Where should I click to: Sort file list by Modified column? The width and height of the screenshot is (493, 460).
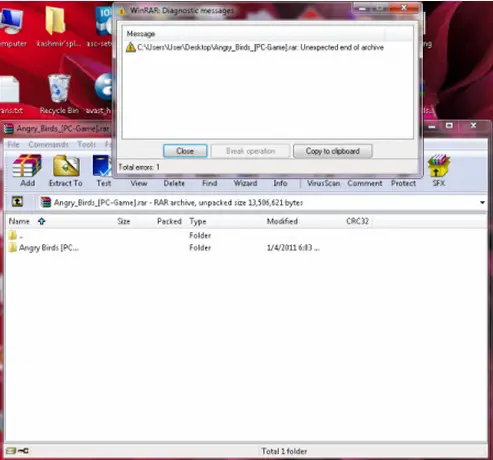tap(282, 221)
